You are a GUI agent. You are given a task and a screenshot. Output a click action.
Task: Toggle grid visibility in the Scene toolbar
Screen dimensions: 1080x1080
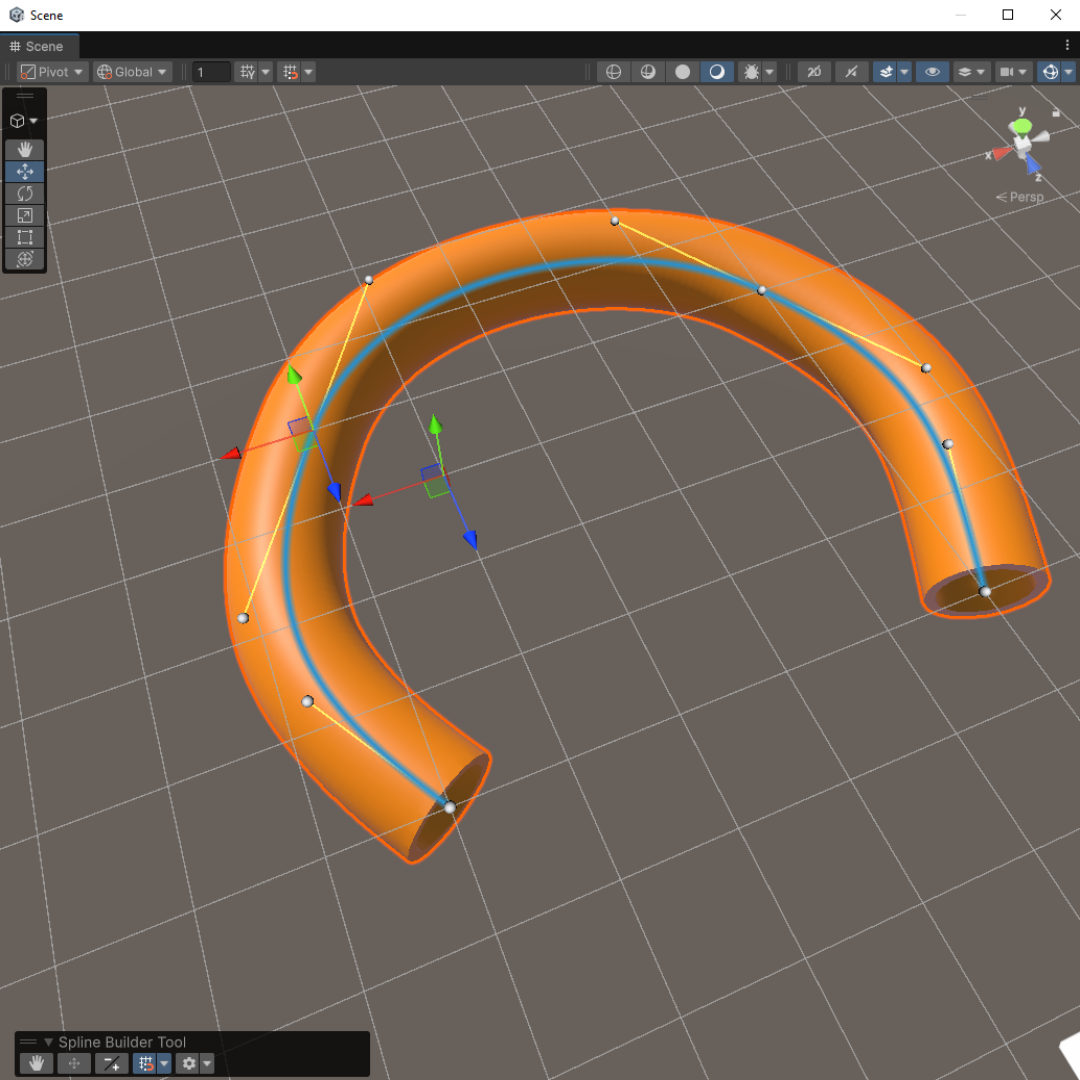[x=247, y=72]
